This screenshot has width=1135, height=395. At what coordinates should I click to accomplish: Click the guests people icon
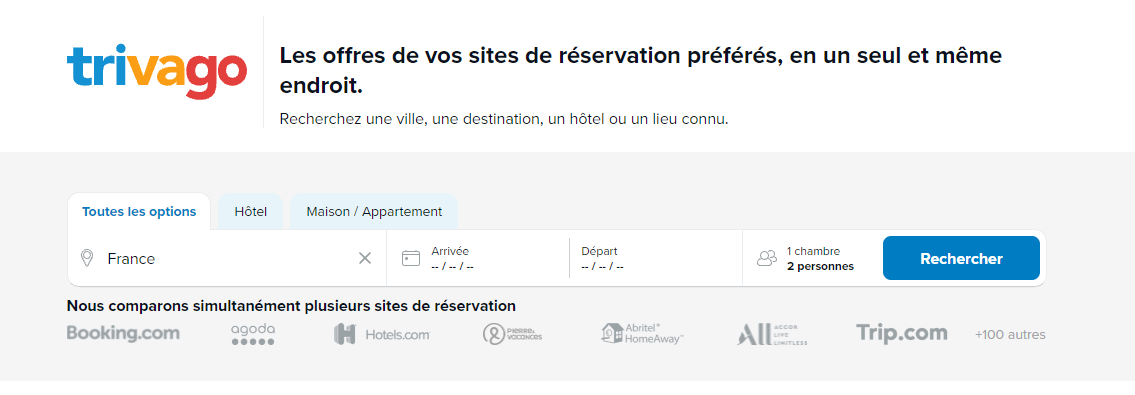click(x=767, y=258)
